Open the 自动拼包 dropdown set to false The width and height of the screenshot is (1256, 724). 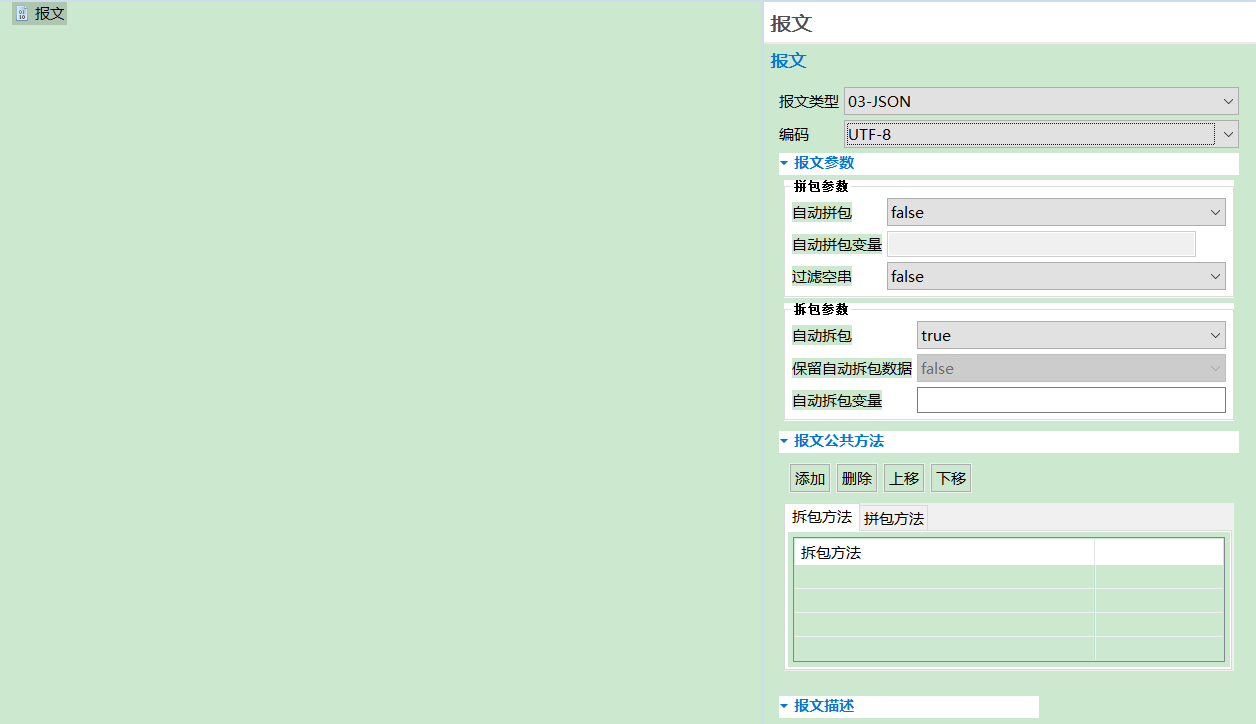[x=1214, y=212]
